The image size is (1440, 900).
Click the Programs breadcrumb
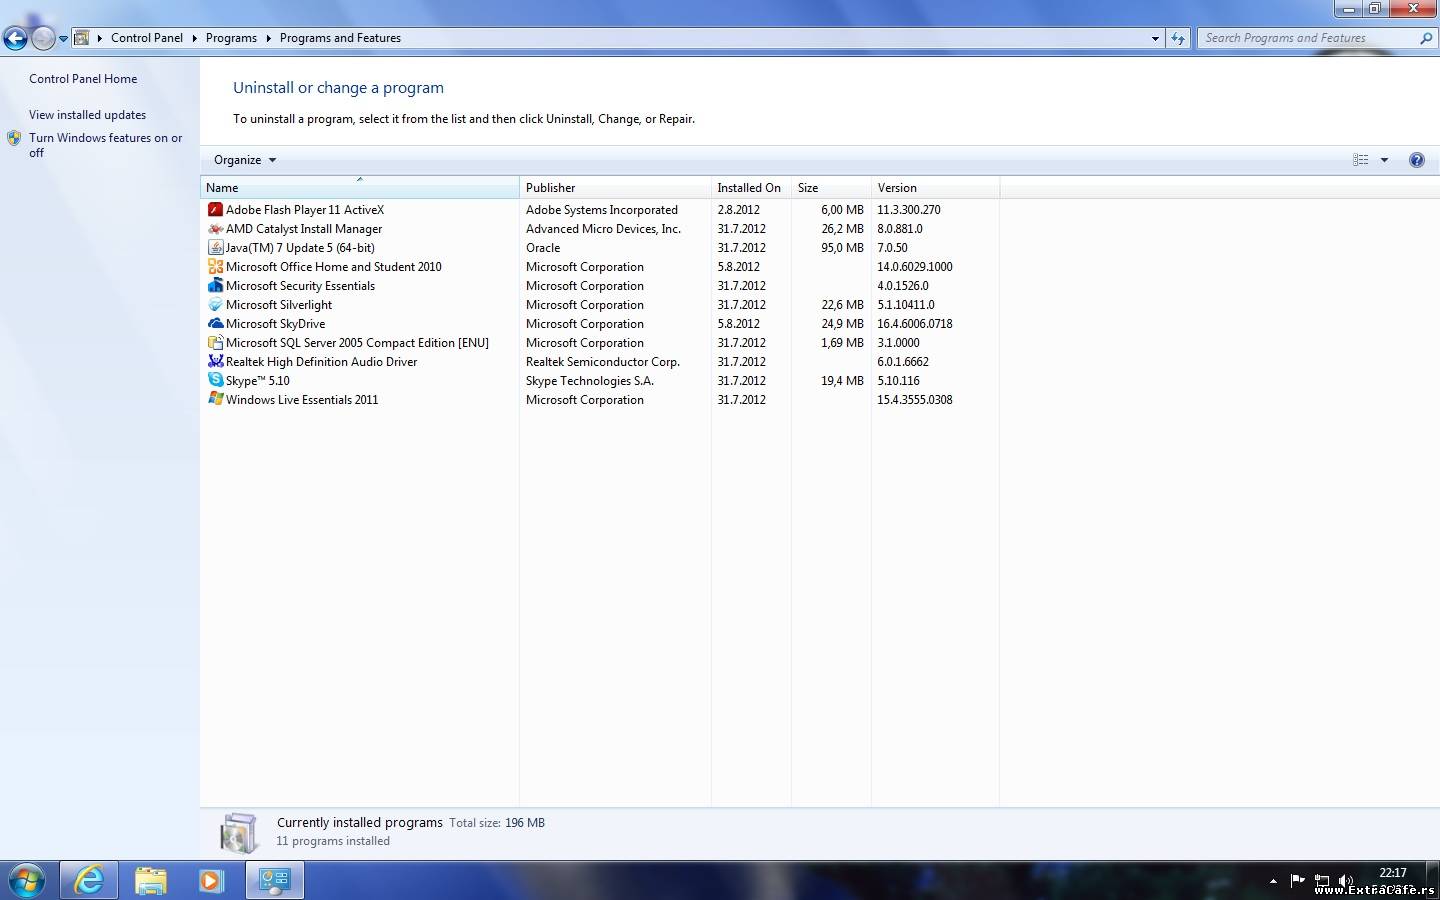click(x=231, y=38)
